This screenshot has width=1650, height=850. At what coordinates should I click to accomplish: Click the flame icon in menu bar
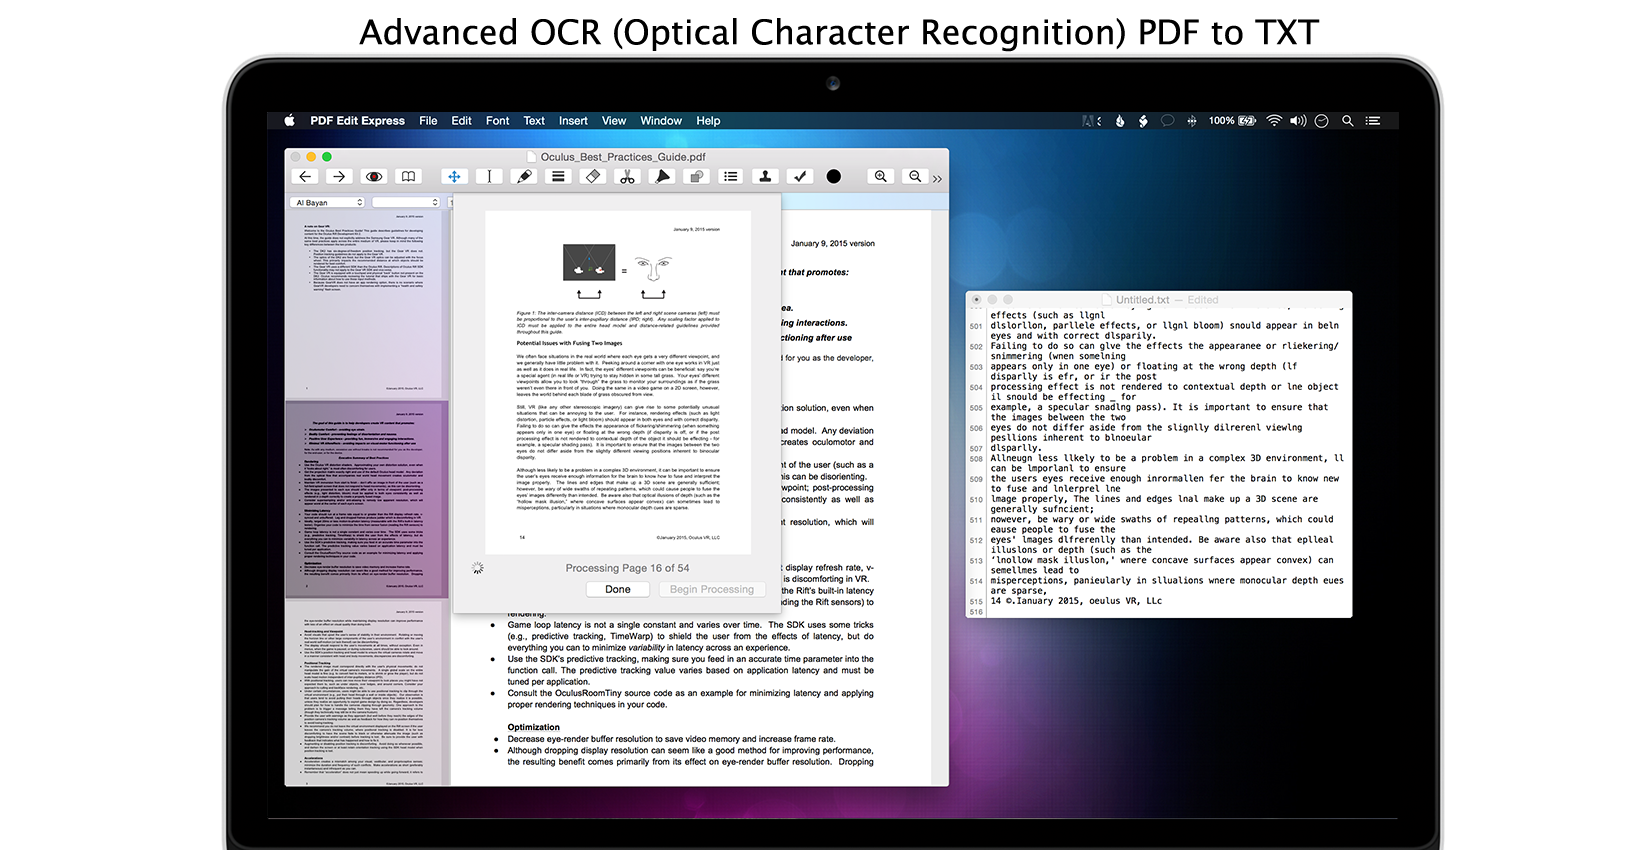click(x=1119, y=121)
